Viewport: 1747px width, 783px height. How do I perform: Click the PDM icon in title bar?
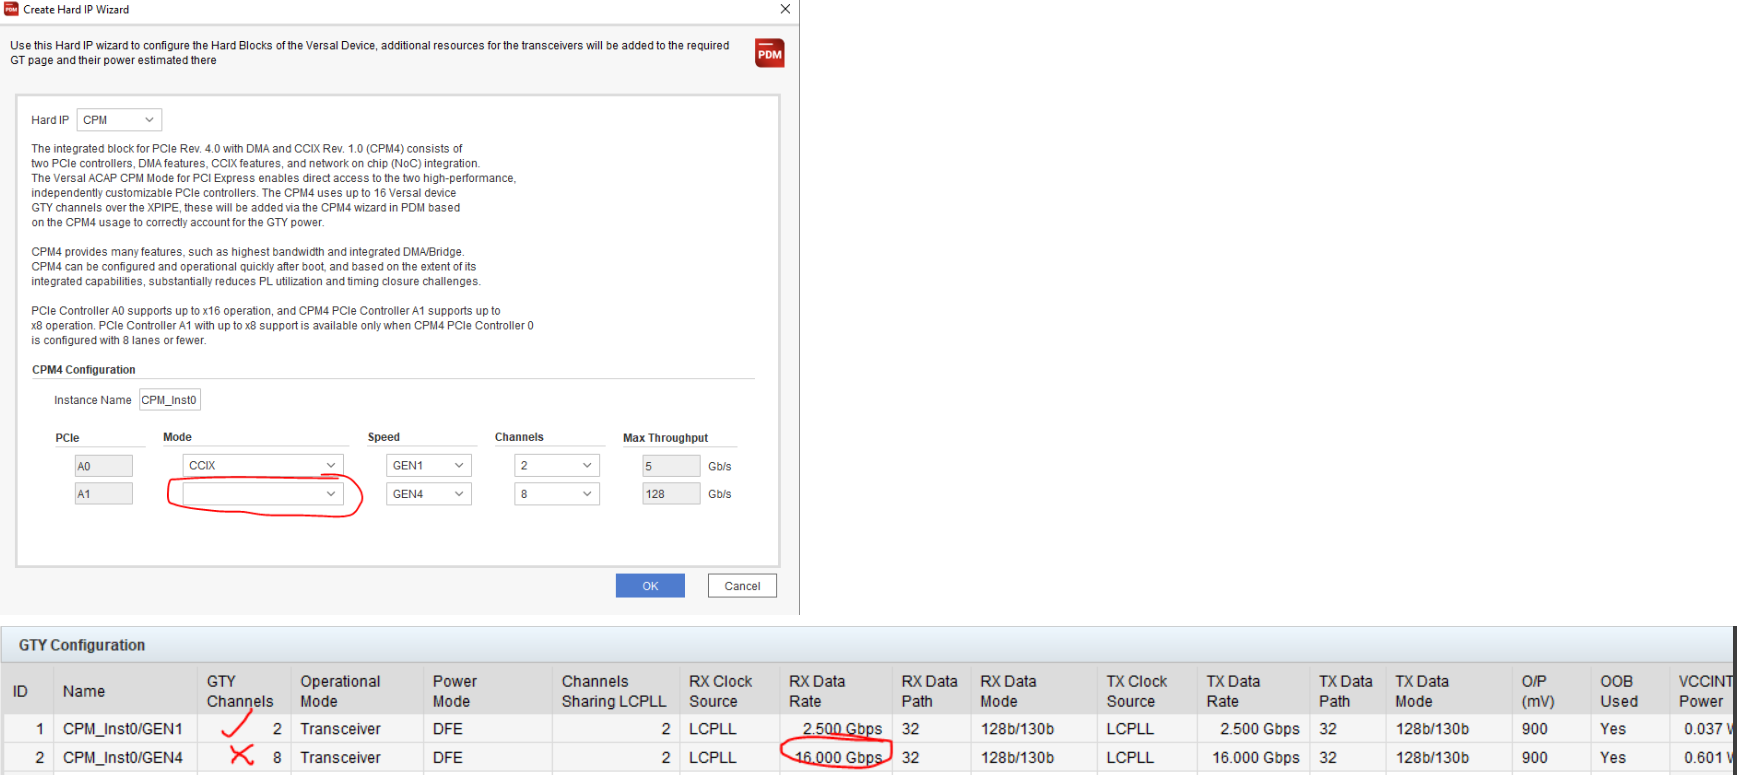point(11,9)
